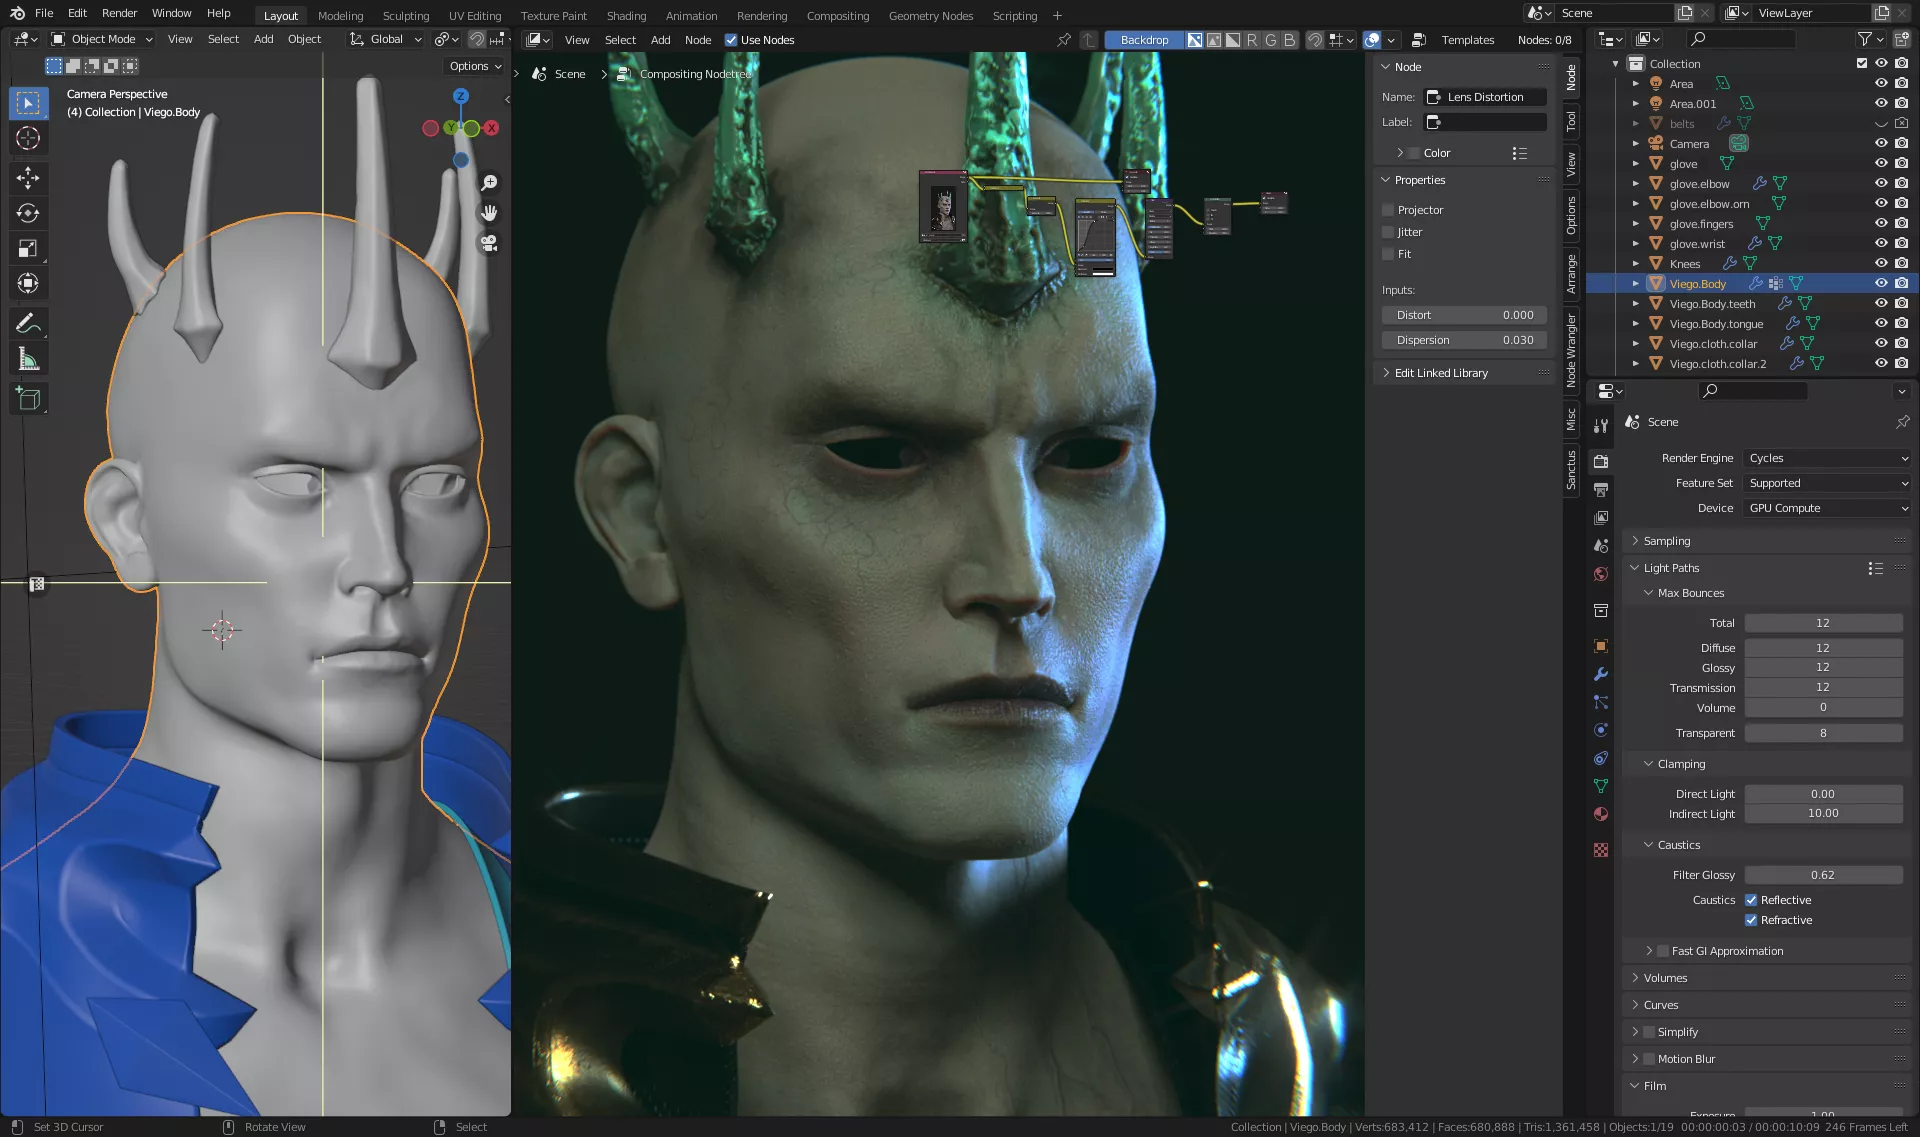Select the Scale tool
The image size is (1920, 1137).
(28, 248)
